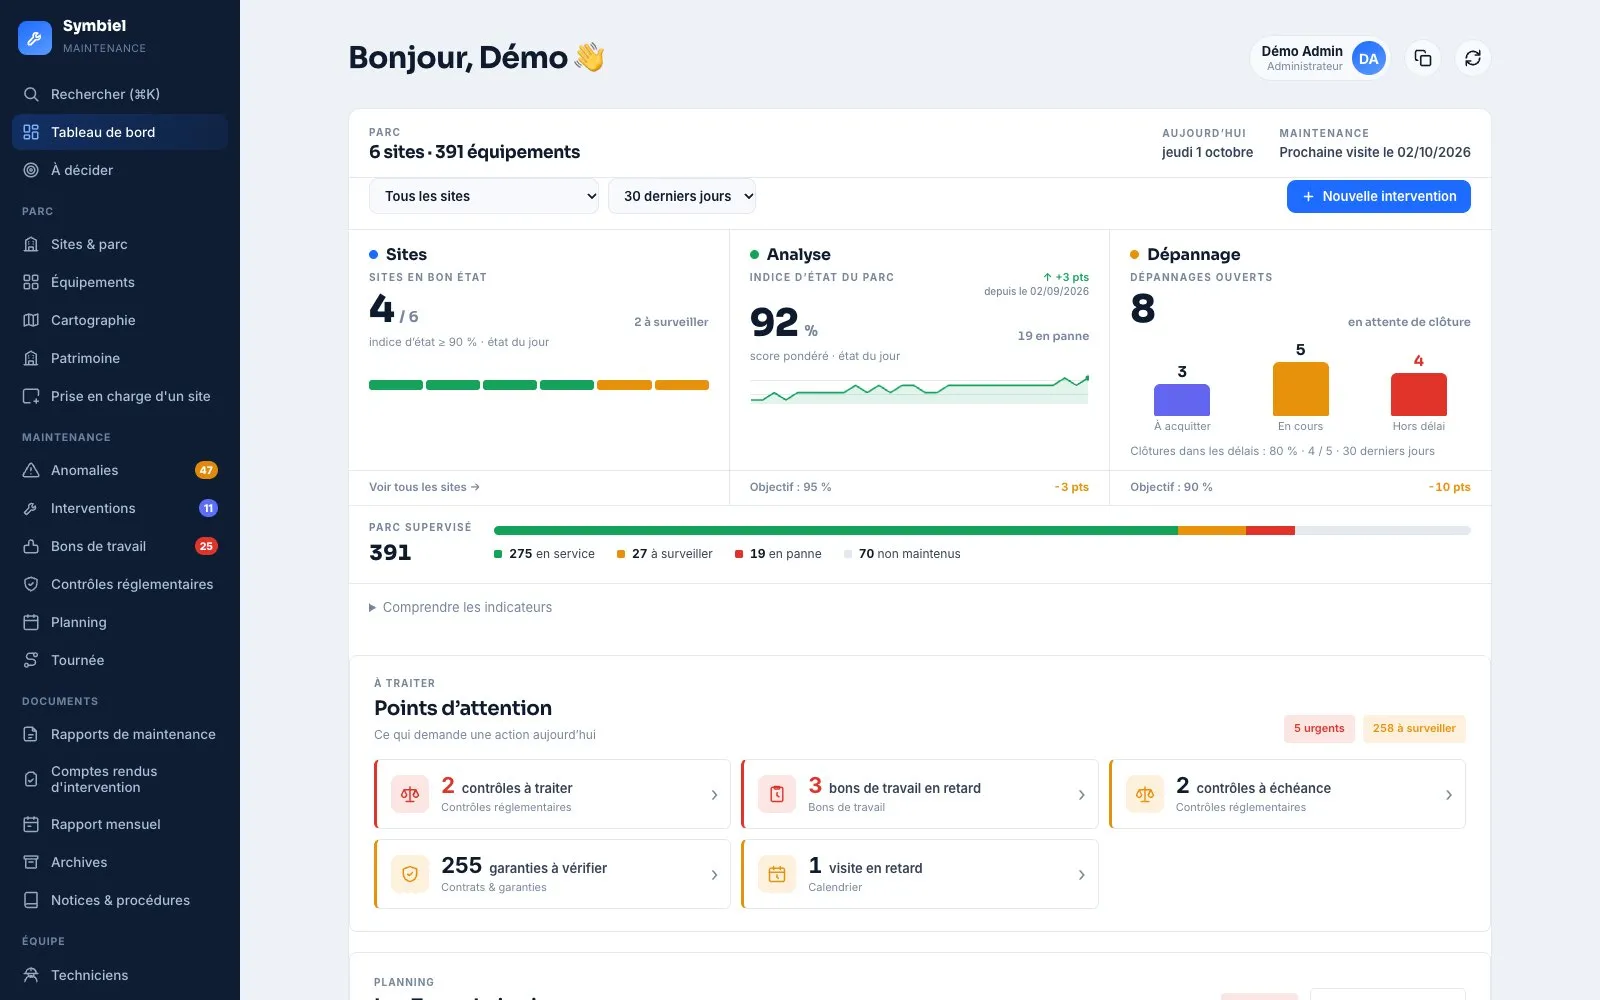The image size is (1600, 1000).
Task: Click the copy icon beside Démo Admin
Action: [x=1423, y=58]
